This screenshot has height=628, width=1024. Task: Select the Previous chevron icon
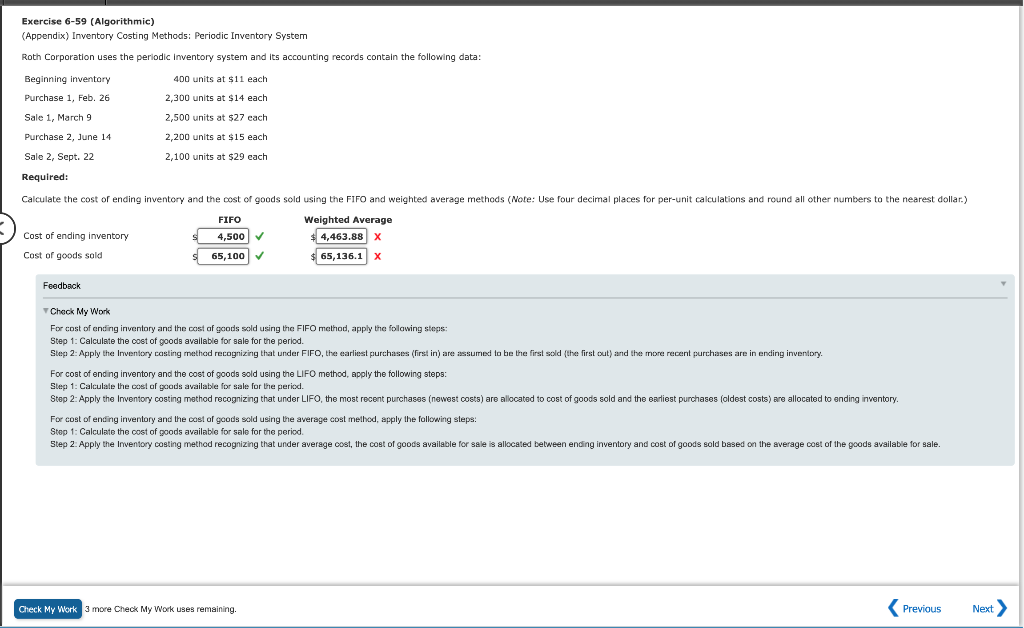pyautogui.click(x=893, y=608)
